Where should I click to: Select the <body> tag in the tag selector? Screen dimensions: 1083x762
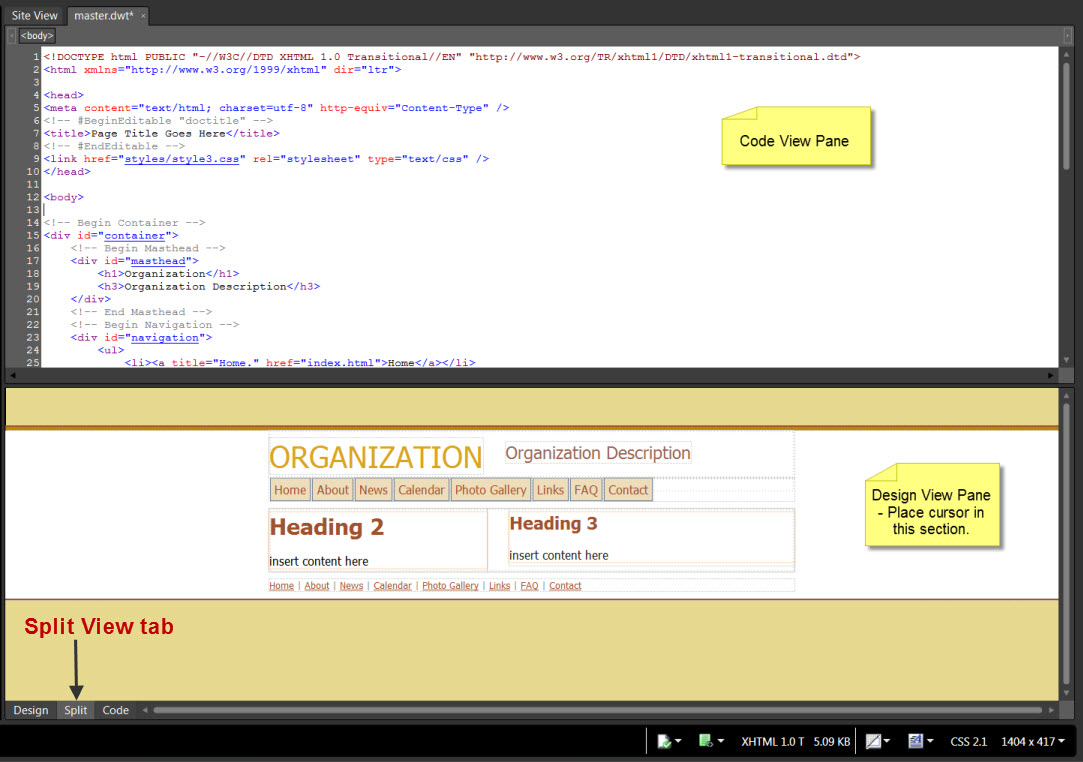pos(37,35)
